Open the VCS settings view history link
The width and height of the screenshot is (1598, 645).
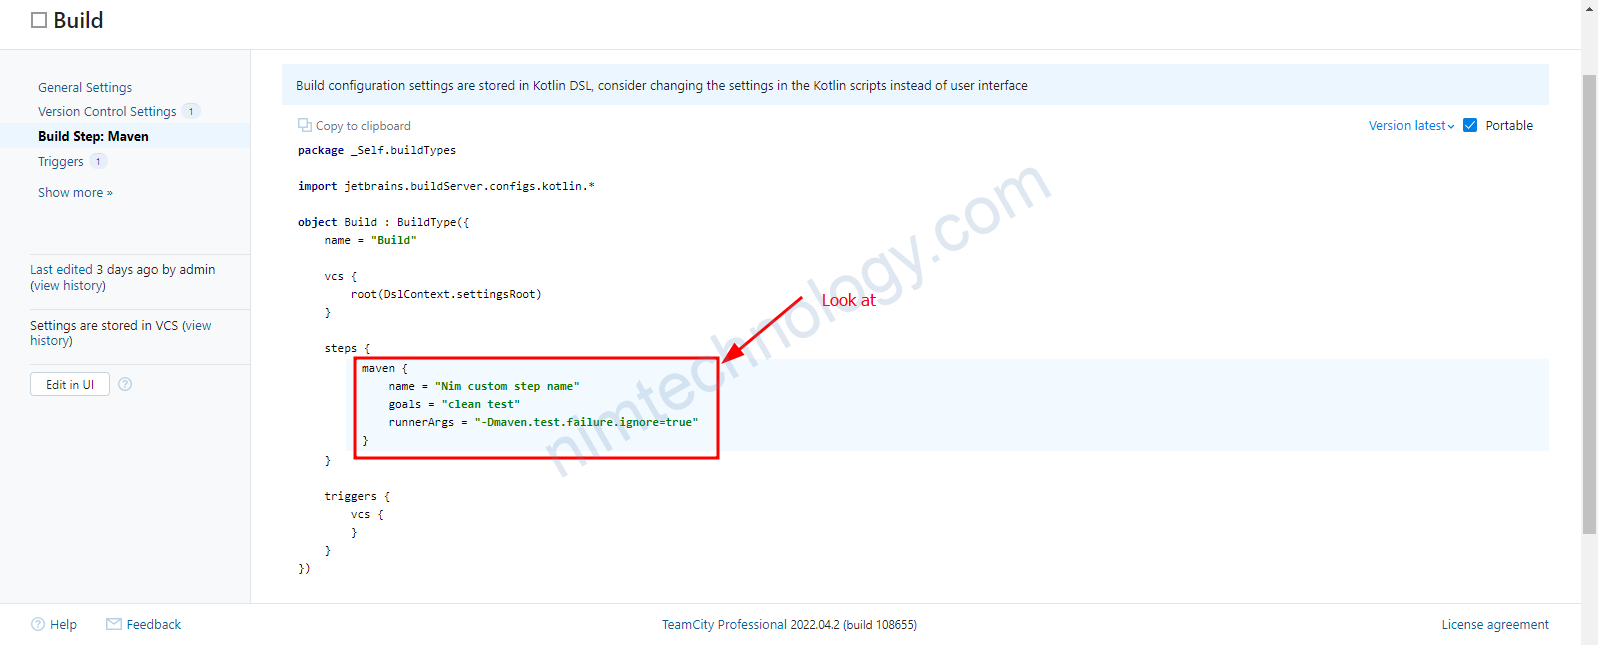120,333
